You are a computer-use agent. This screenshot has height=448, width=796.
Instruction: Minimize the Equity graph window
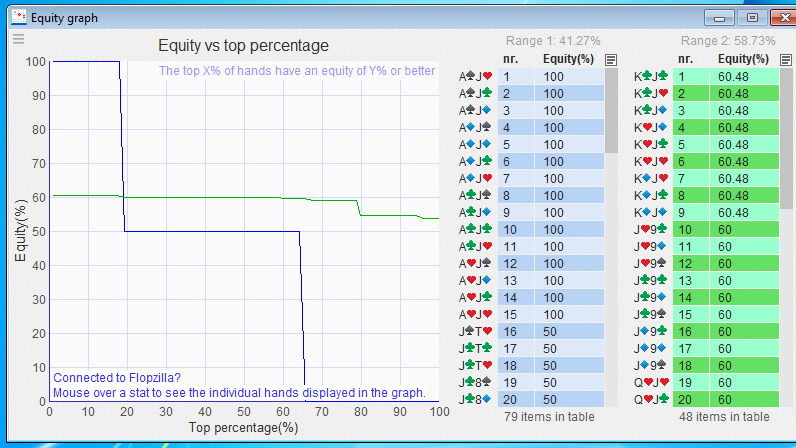pyautogui.click(x=719, y=18)
